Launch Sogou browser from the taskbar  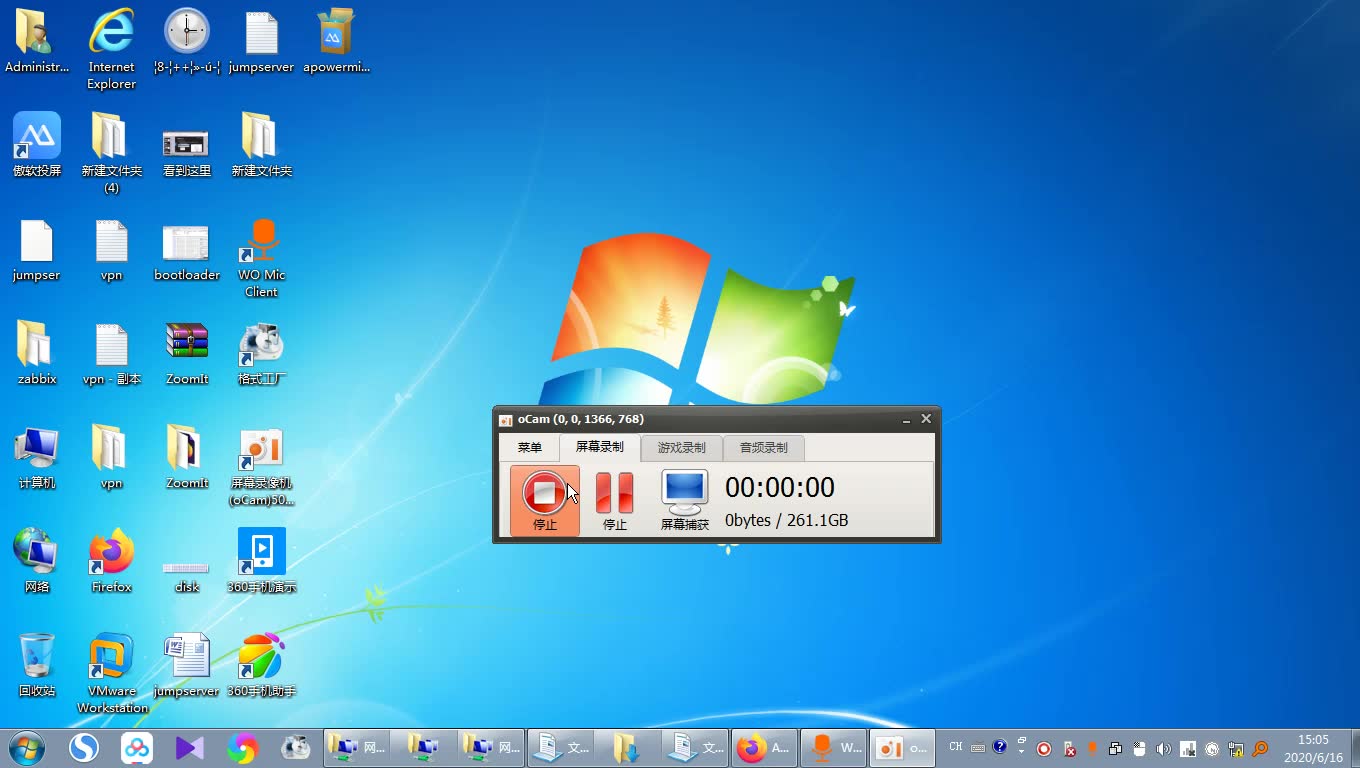tap(85, 747)
